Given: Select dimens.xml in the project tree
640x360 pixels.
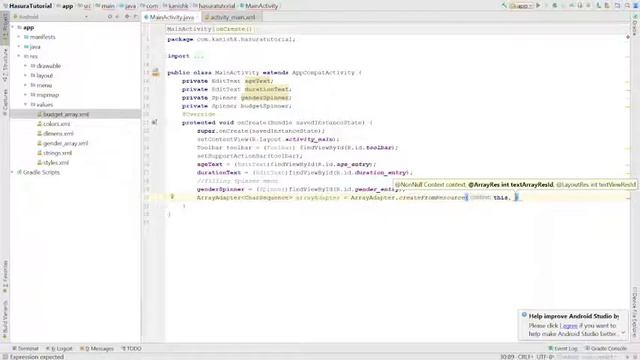Looking at the screenshot, I should point(58,133).
